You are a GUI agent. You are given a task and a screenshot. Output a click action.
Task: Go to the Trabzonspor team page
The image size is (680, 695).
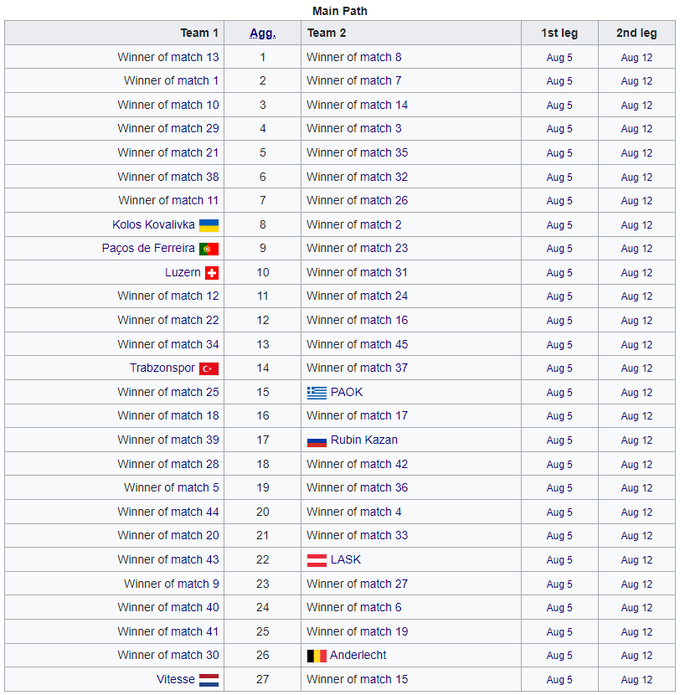(x=162, y=369)
